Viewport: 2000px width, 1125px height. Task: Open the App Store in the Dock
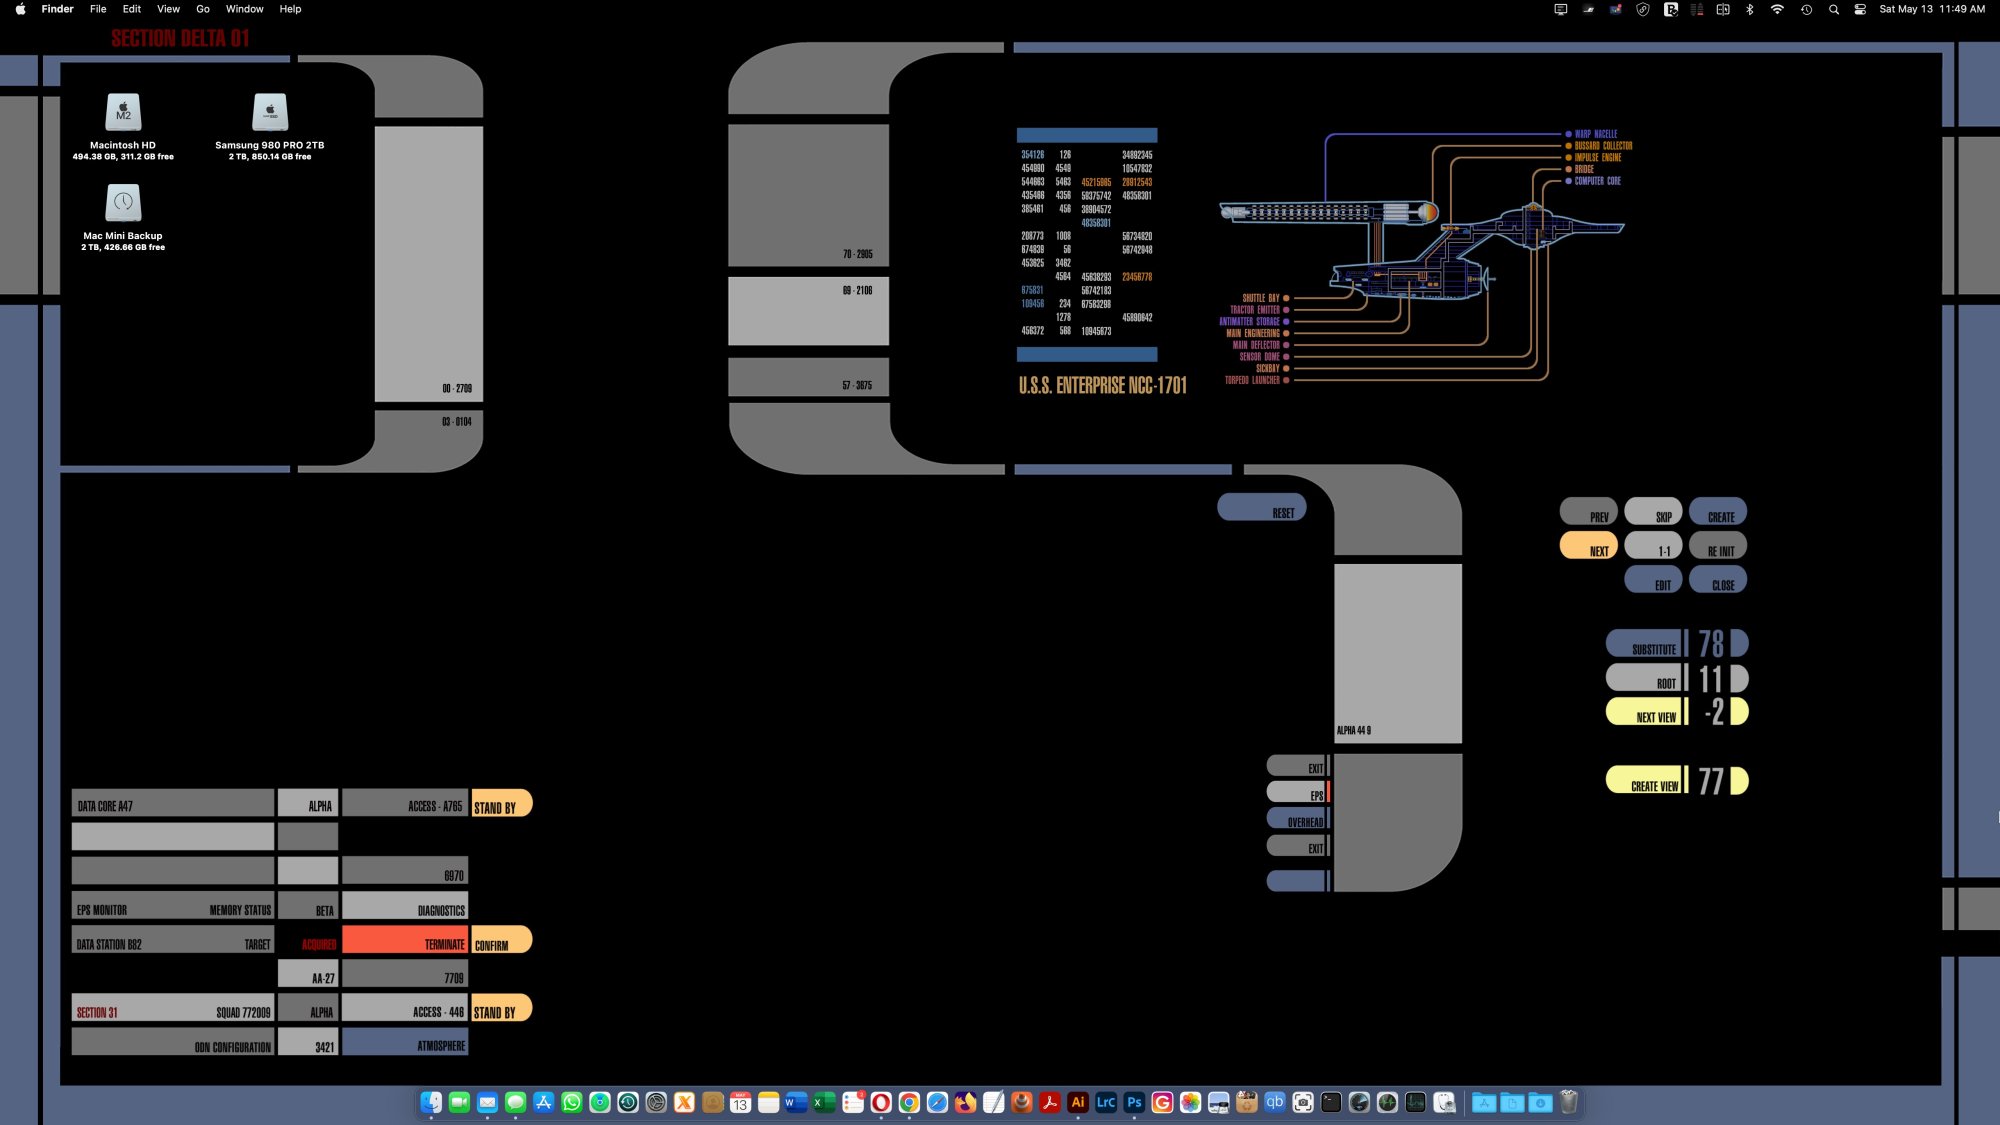point(543,1102)
